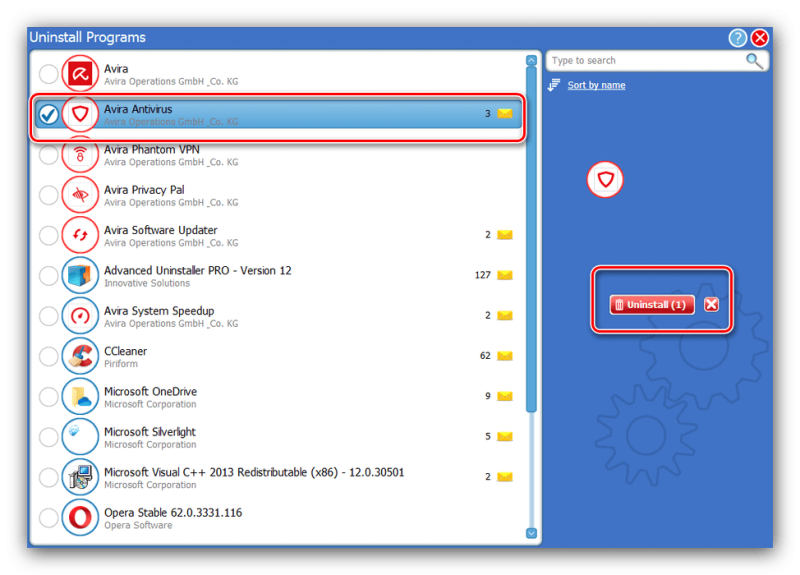This screenshot has height=575, width=800.
Task: Open reviews envelope for Avira Antivirus
Action: 505,113
